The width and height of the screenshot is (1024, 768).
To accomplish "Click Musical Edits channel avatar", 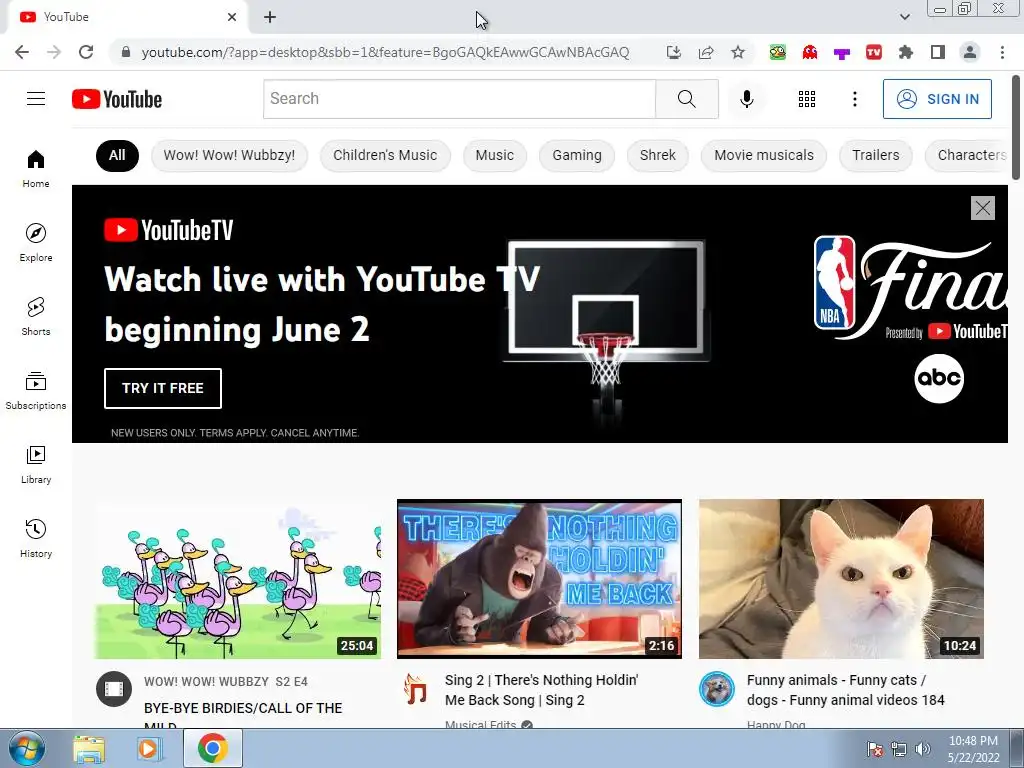I will pos(415,689).
